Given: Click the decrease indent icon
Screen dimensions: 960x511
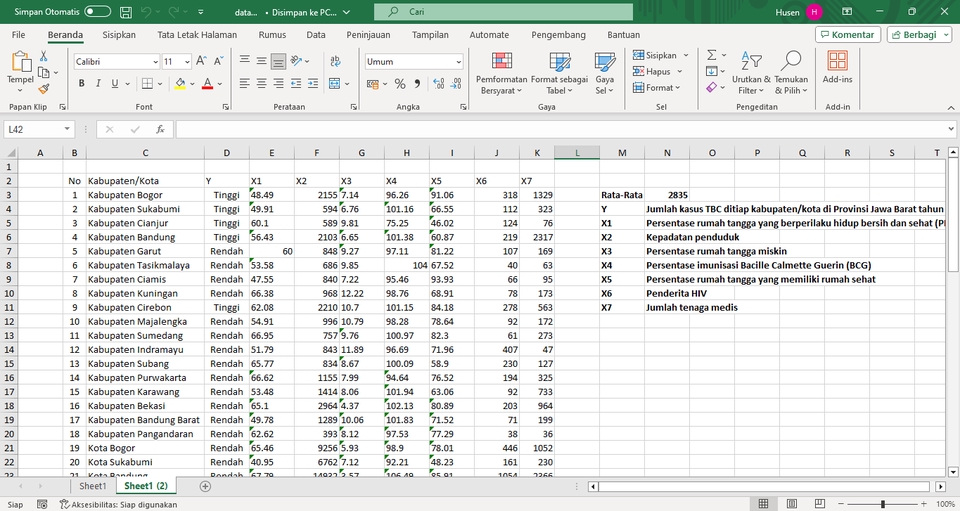Looking at the screenshot, I should point(296,84).
